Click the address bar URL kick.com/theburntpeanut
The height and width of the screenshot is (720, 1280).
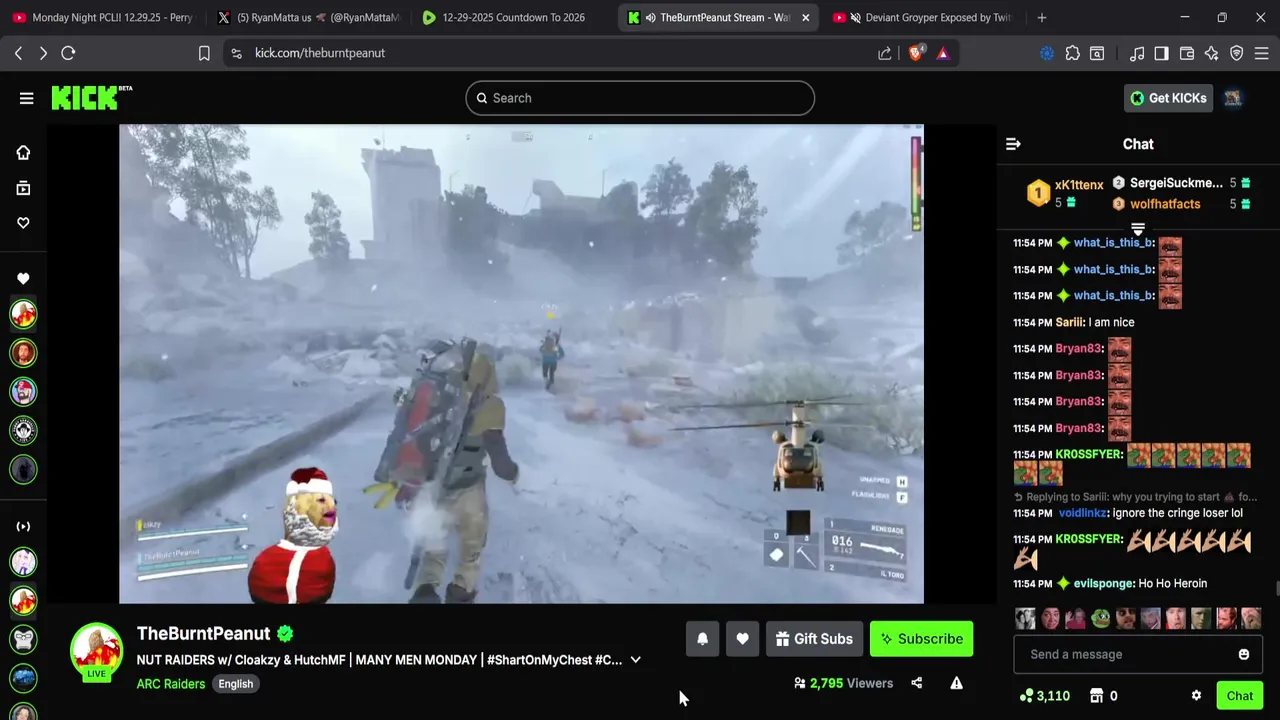(x=320, y=53)
